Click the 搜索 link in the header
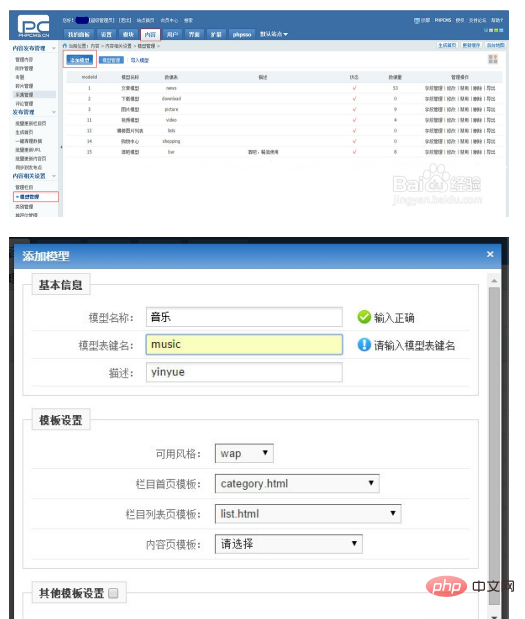 point(188,20)
